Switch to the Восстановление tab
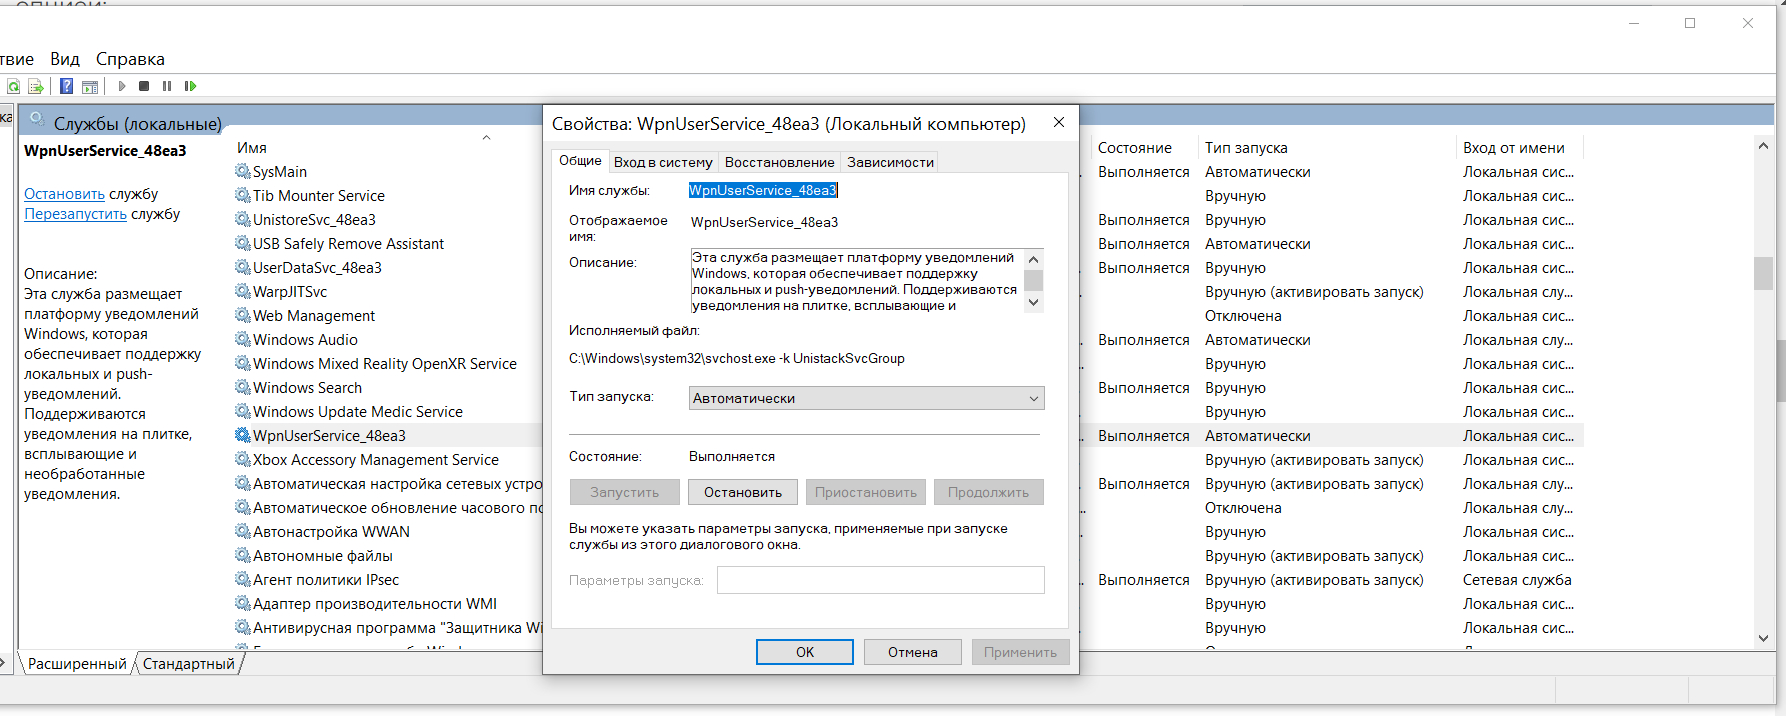The image size is (1786, 716). pyautogui.click(x=779, y=162)
